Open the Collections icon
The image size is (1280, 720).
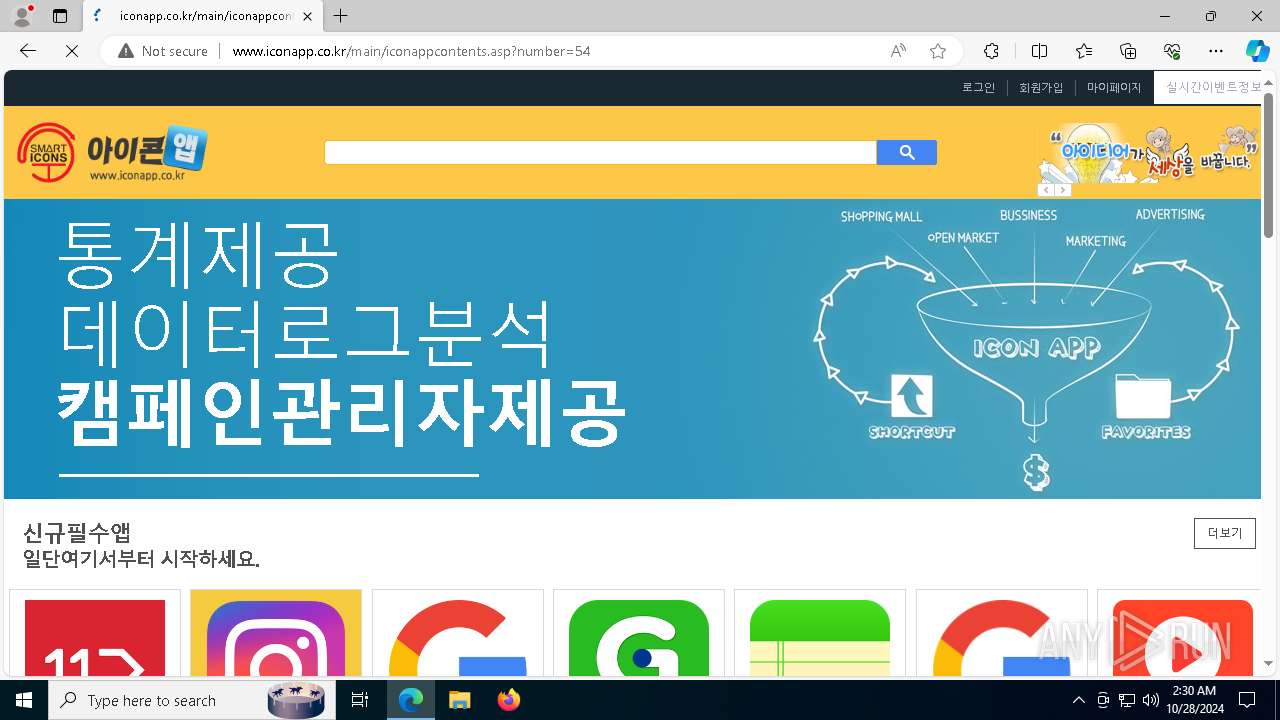tap(1128, 51)
